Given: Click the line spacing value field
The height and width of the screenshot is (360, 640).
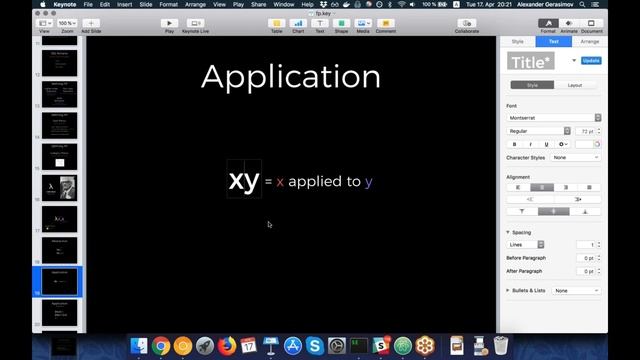Looking at the screenshot, I should [586, 244].
